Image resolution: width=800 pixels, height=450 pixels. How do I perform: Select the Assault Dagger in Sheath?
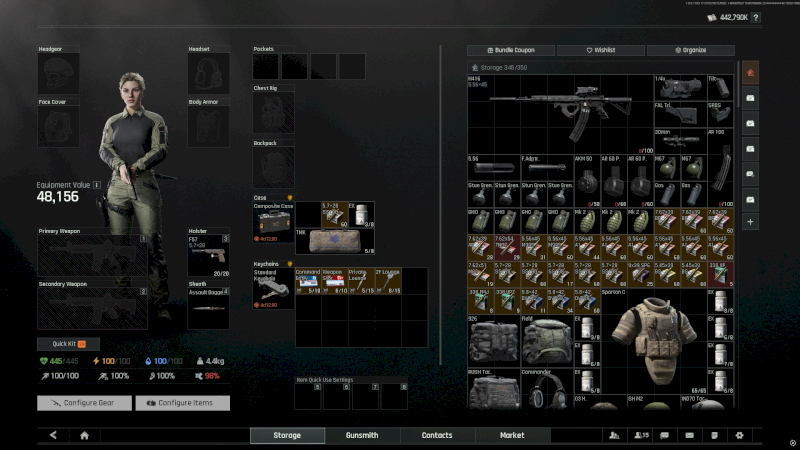[x=208, y=308]
